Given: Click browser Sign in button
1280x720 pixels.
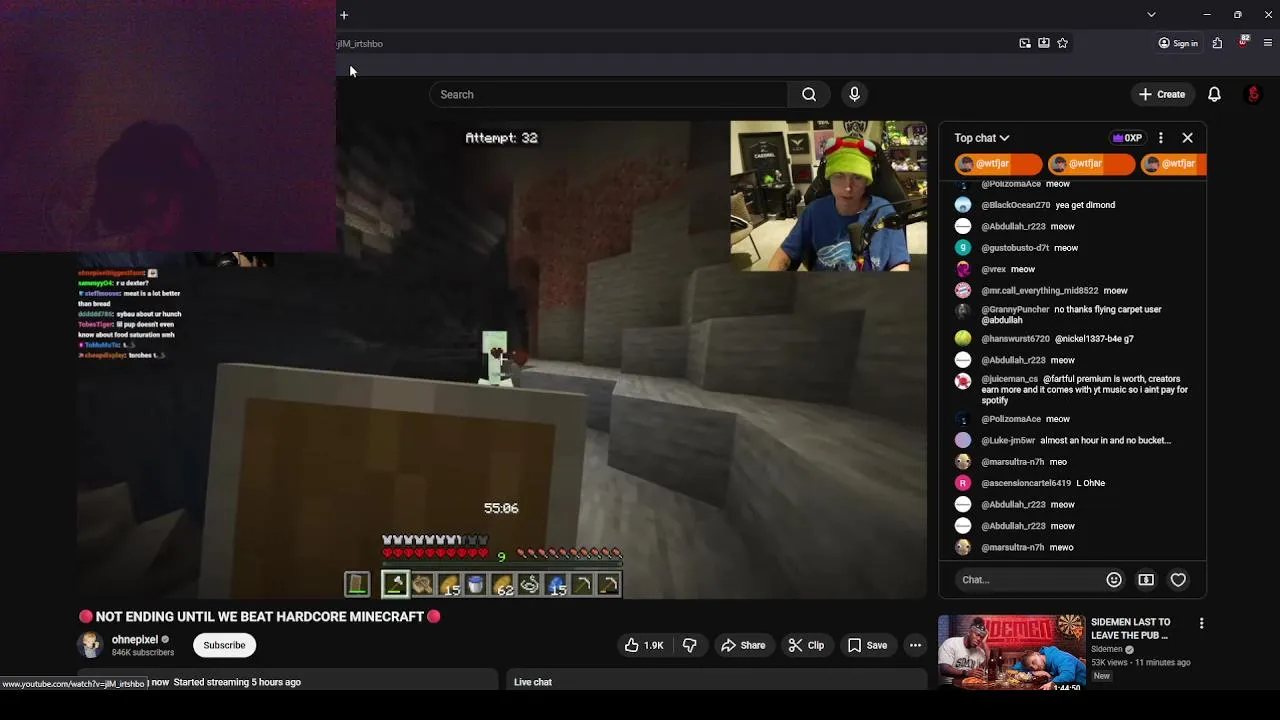Looking at the screenshot, I should tap(1178, 43).
